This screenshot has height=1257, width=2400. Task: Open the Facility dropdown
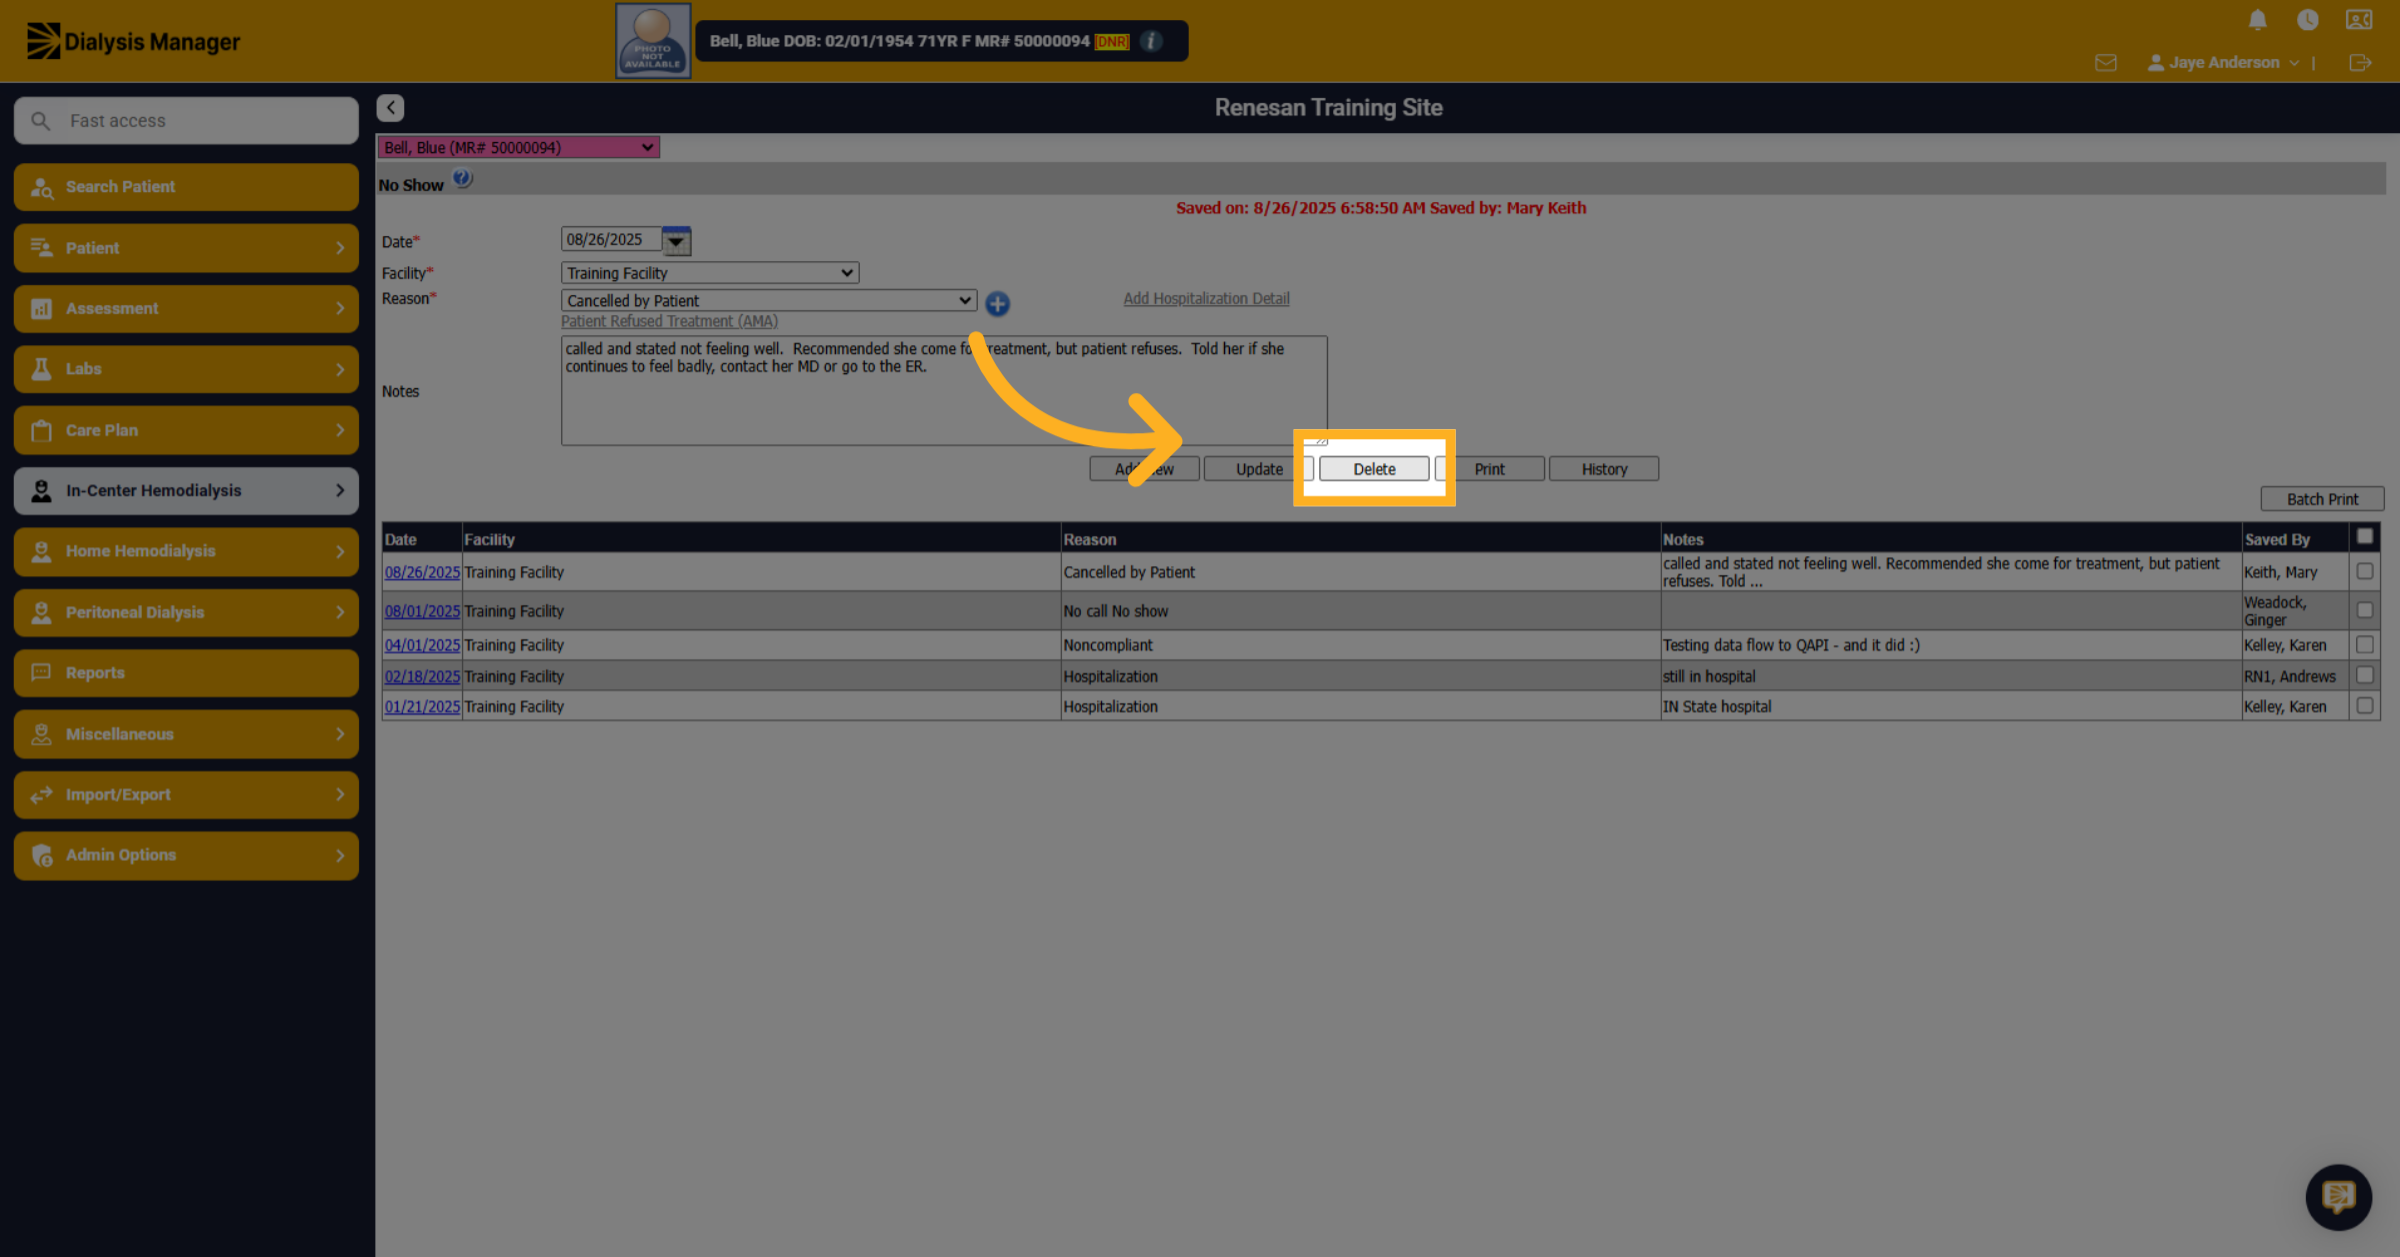click(709, 273)
